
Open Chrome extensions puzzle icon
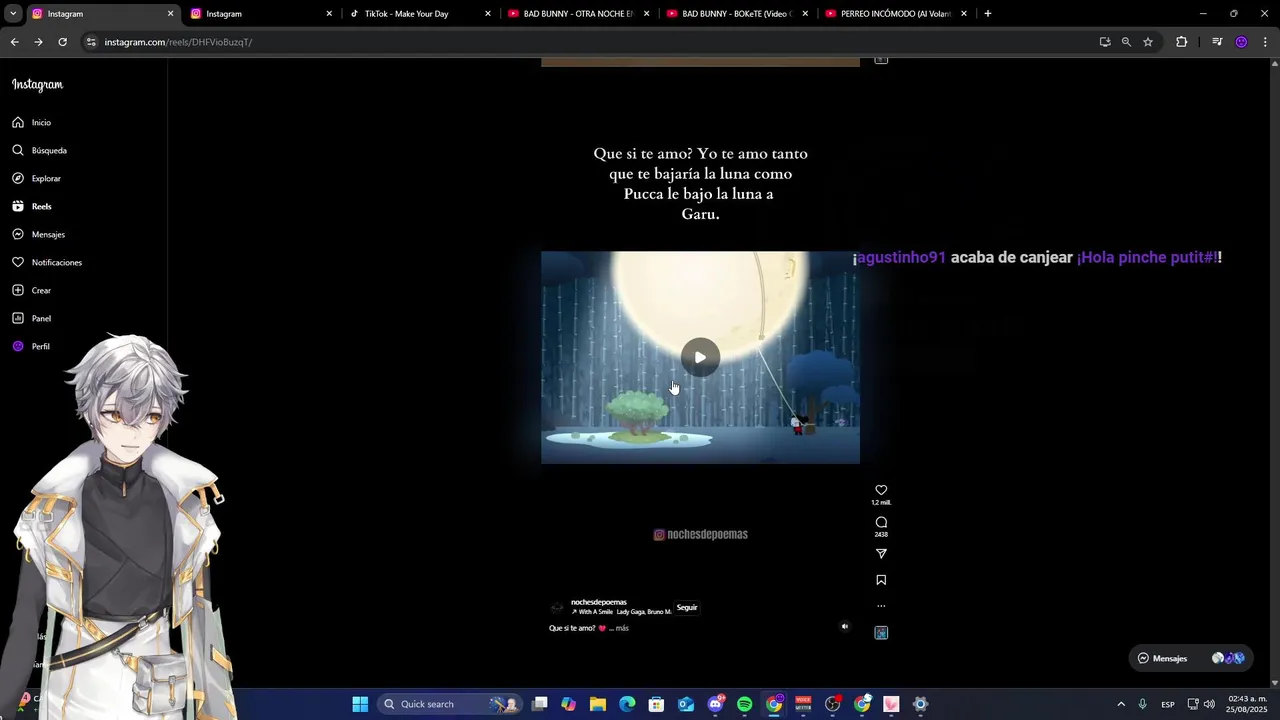(1182, 42)
